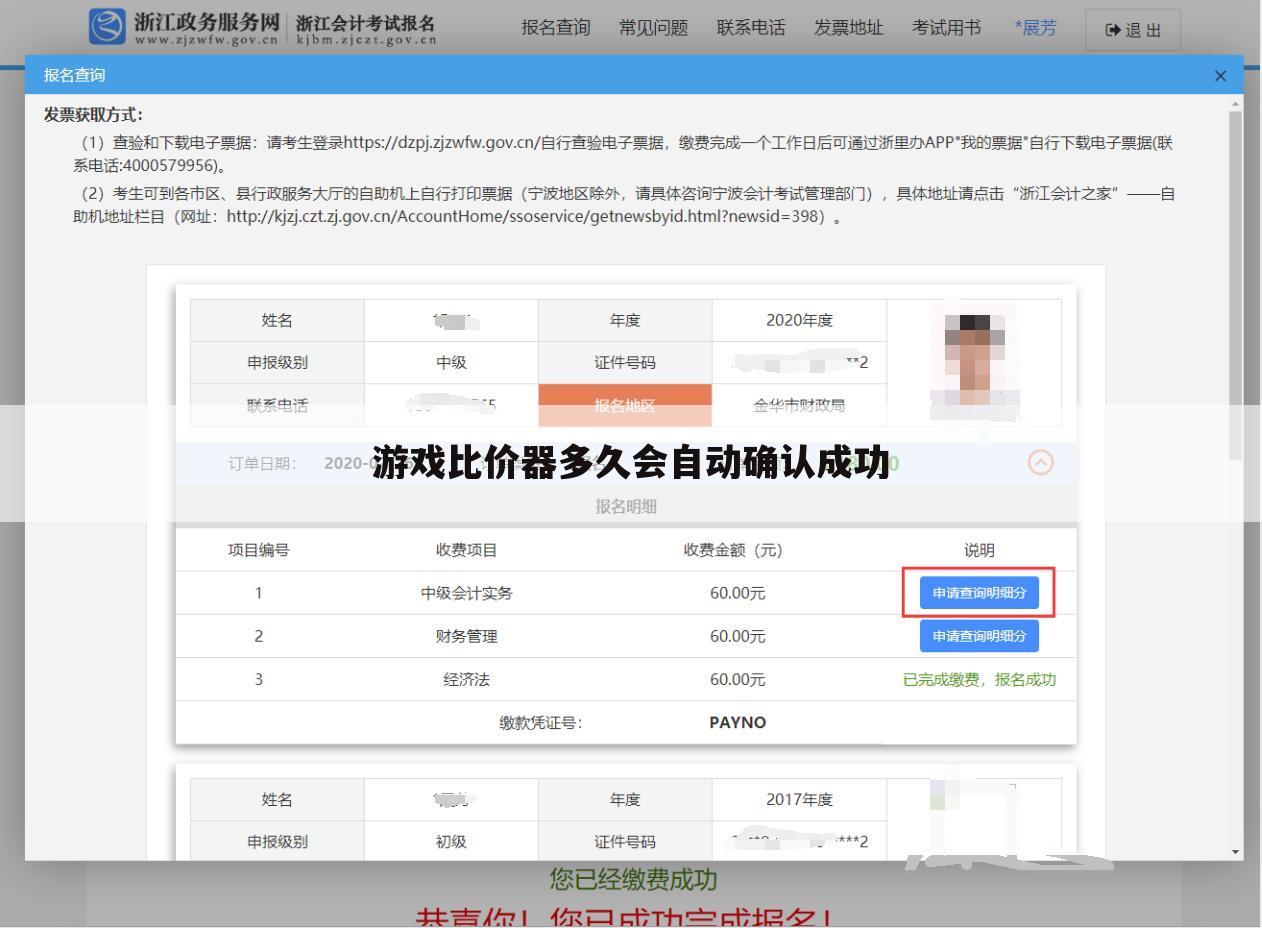Collapse the order details with circular chevron
Image resolution: width=1262 pixels, height=928 pixels.
(x=1041, y=463)
